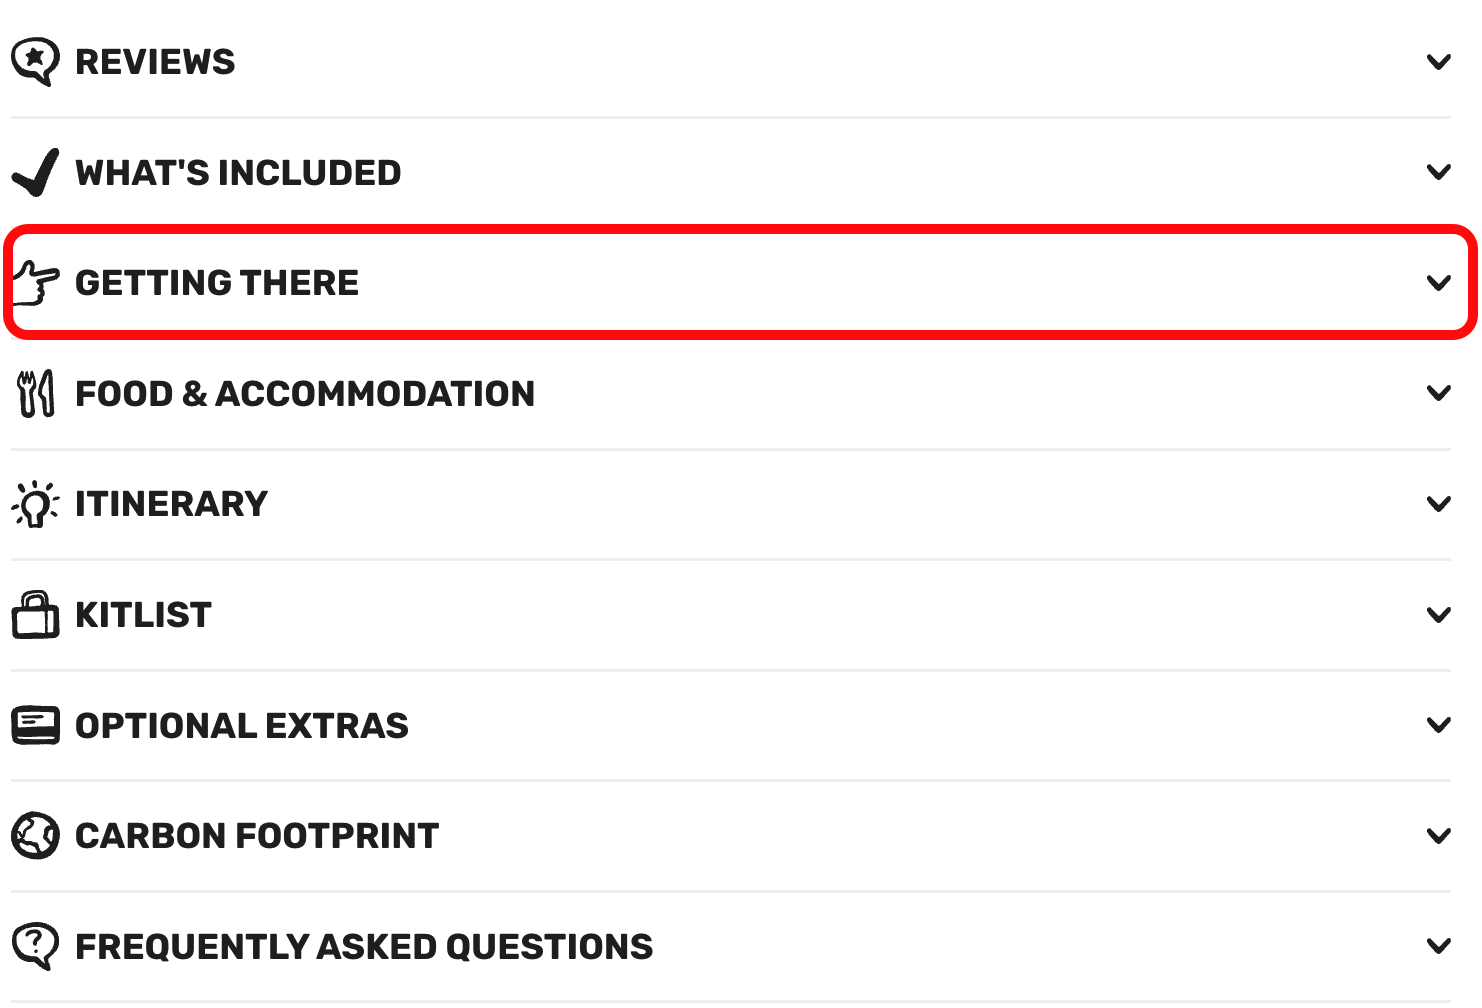Open Frequently Asked Questions heading
Image resolution: width=1482 pixels, height=1008 pixels.
point(364,946)
